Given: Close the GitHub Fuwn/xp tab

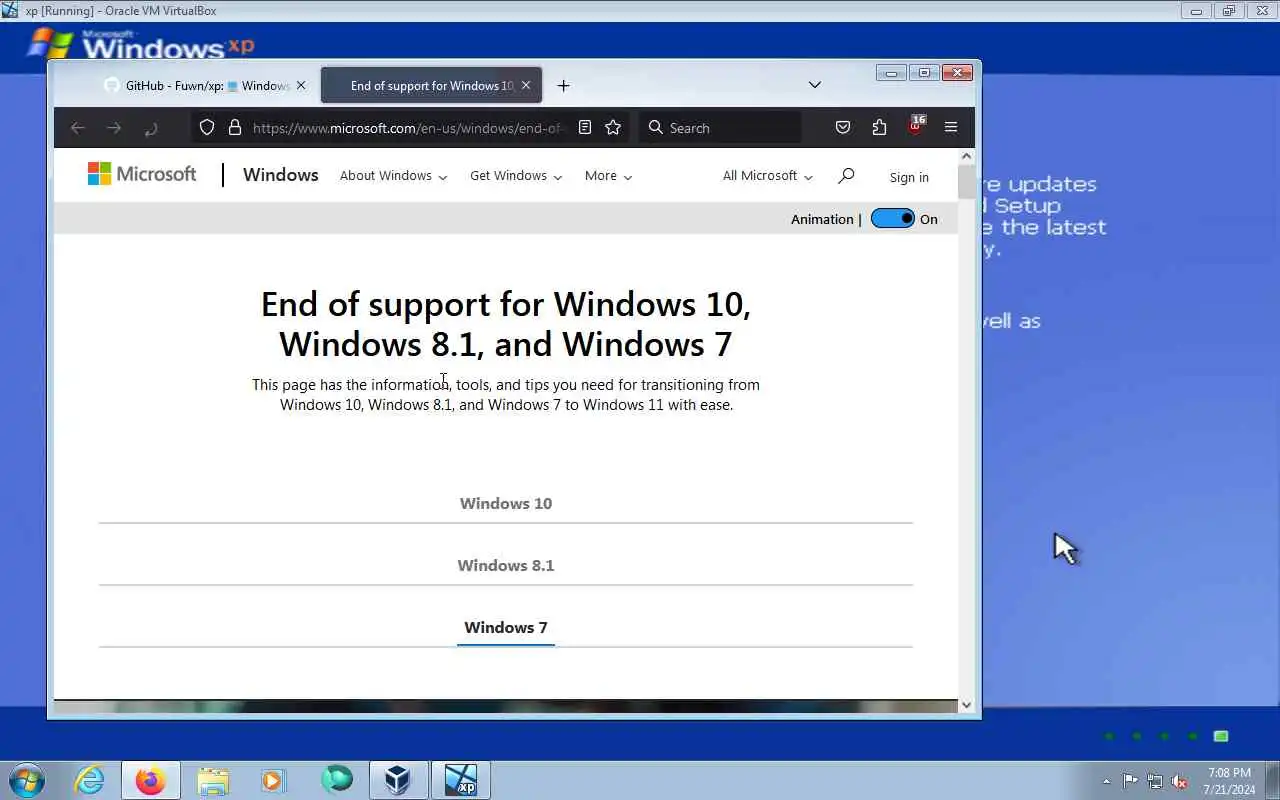Looking at the screenshot, I should 301,85.
